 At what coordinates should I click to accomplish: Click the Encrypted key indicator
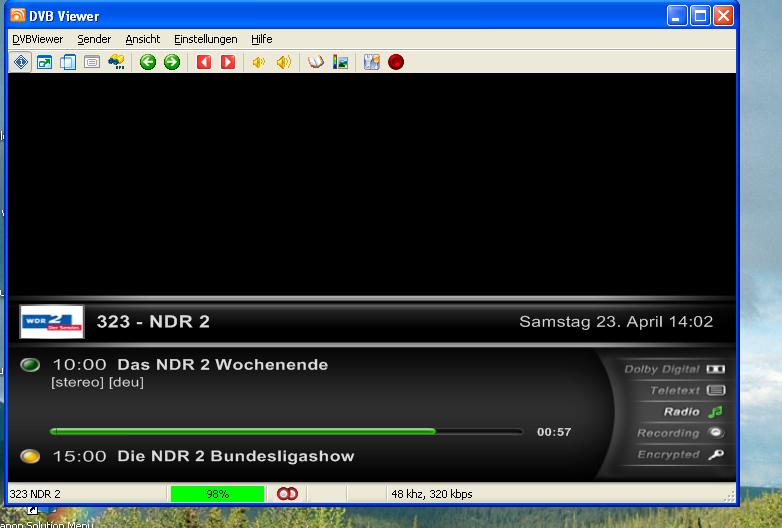pyautogui.click(x=681, y=454)
